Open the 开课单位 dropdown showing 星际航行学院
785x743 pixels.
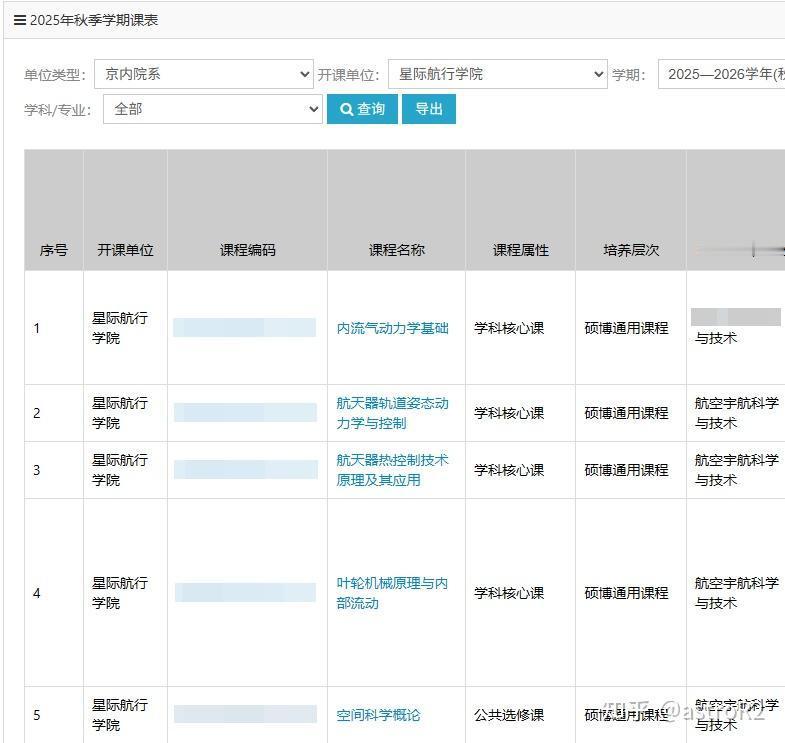[x=498, y=74]
